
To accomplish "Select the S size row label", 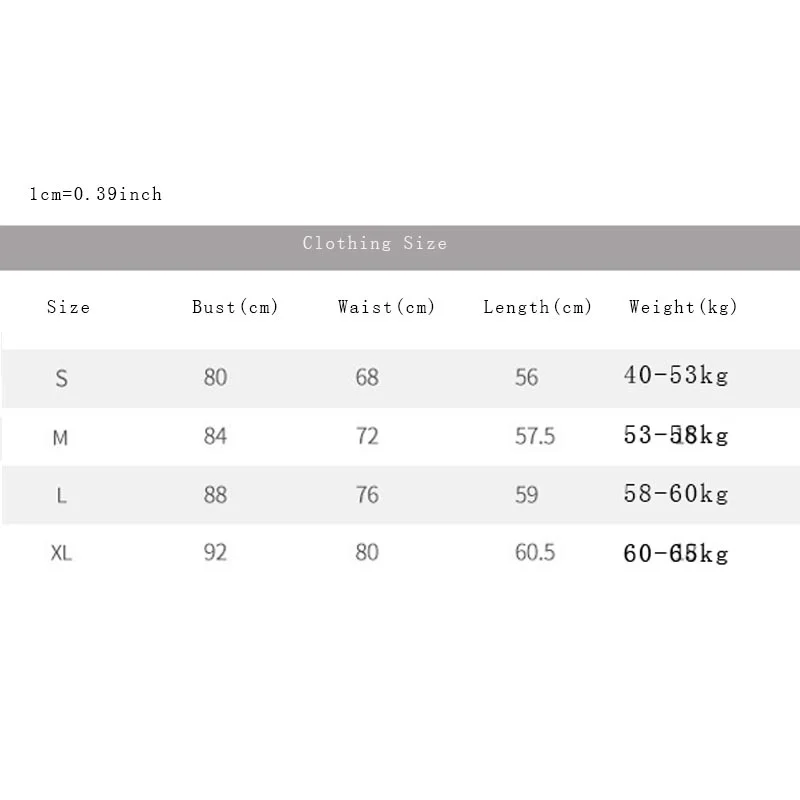I will pyautogui.click(x=61, y=379).
